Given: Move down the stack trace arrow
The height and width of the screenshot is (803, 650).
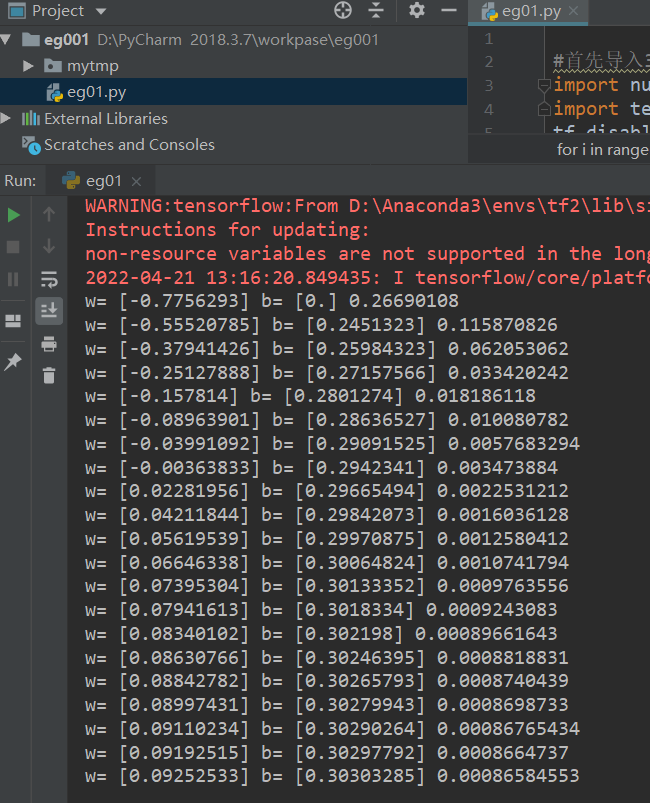Looking at the screenshot, I should [x=49, y=246].
